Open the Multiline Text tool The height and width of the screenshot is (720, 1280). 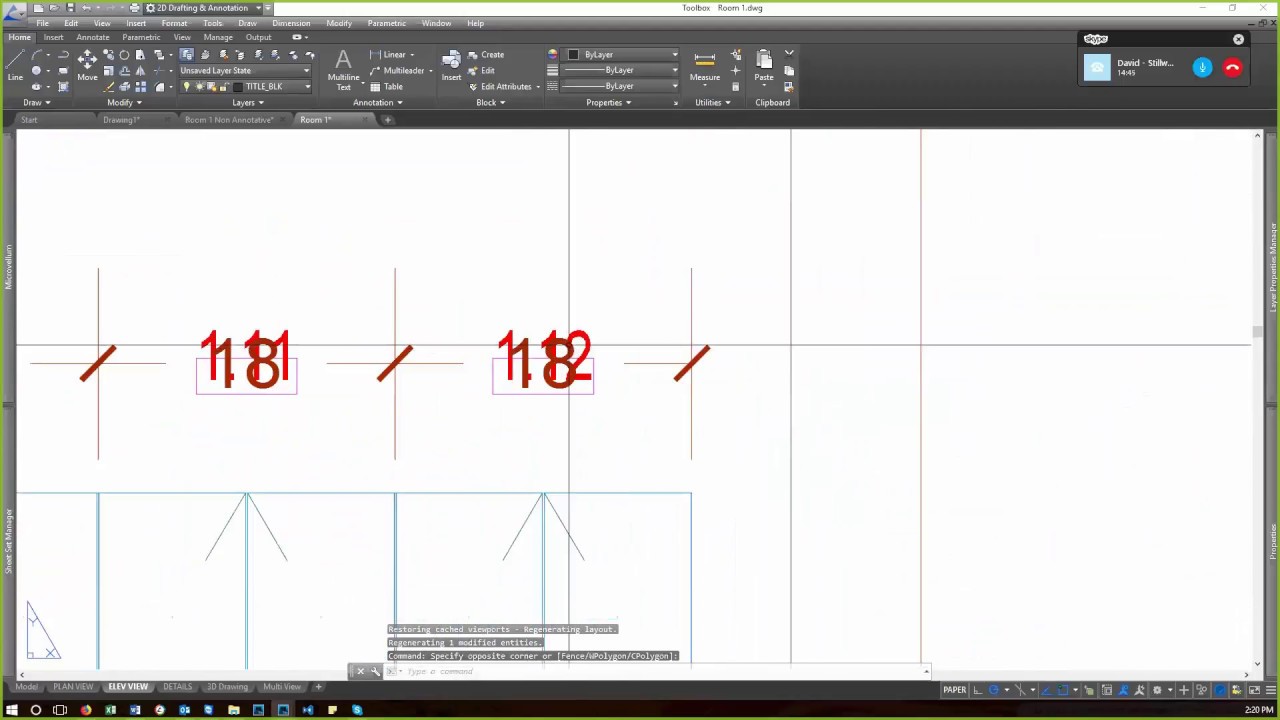coord(343,70)
